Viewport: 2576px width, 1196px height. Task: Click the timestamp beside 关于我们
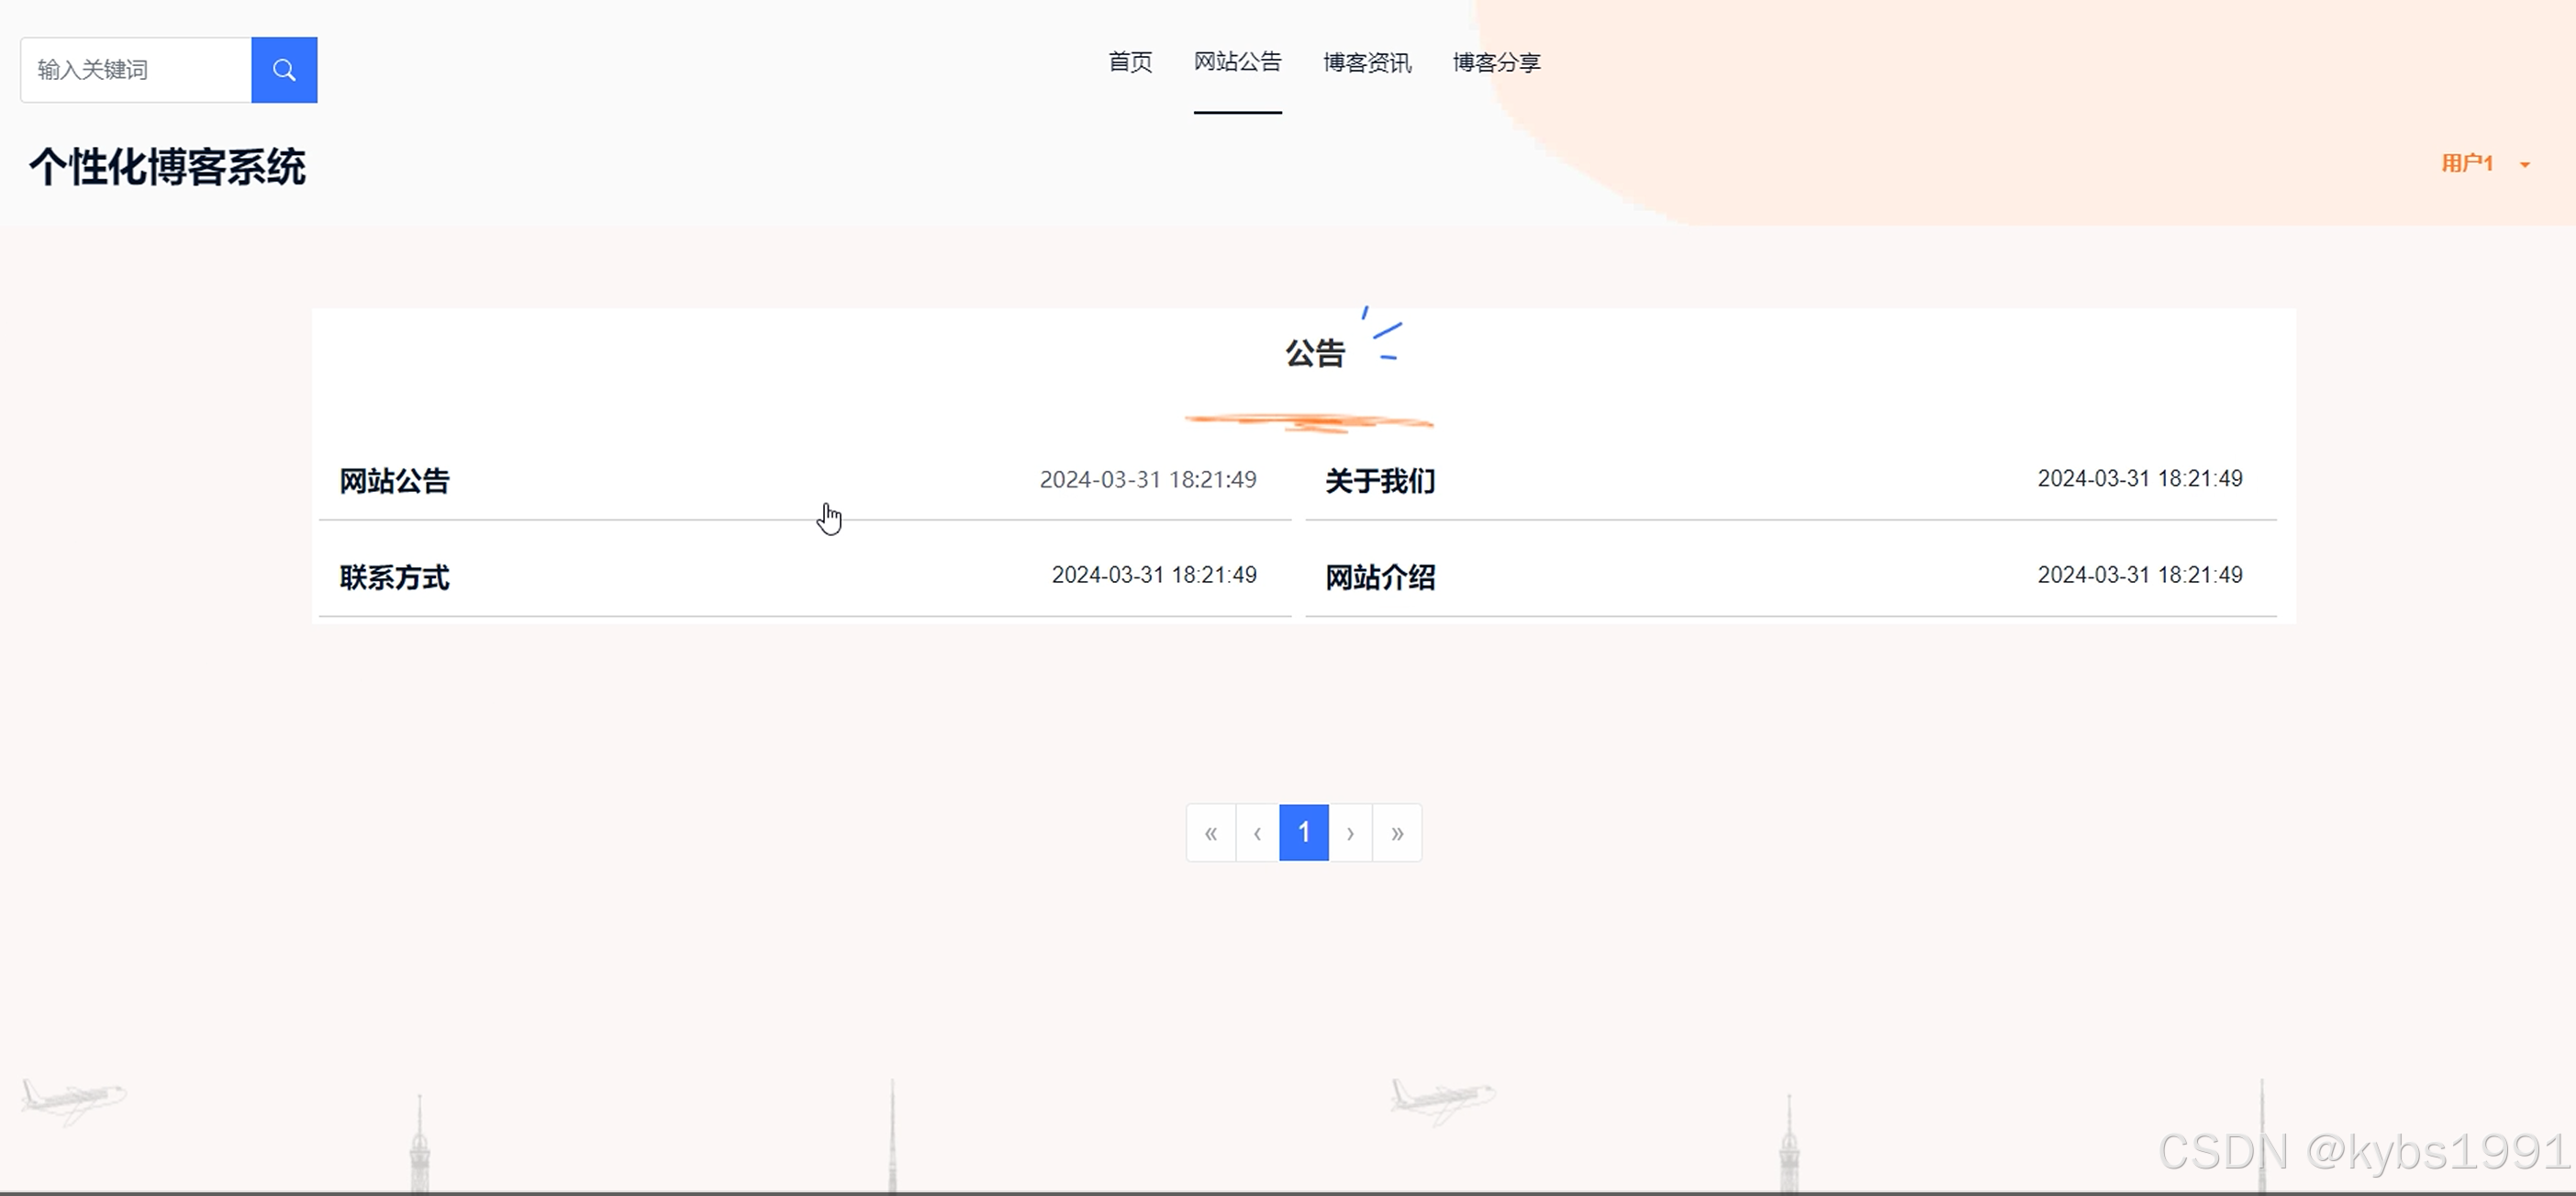click(2139, 479)
